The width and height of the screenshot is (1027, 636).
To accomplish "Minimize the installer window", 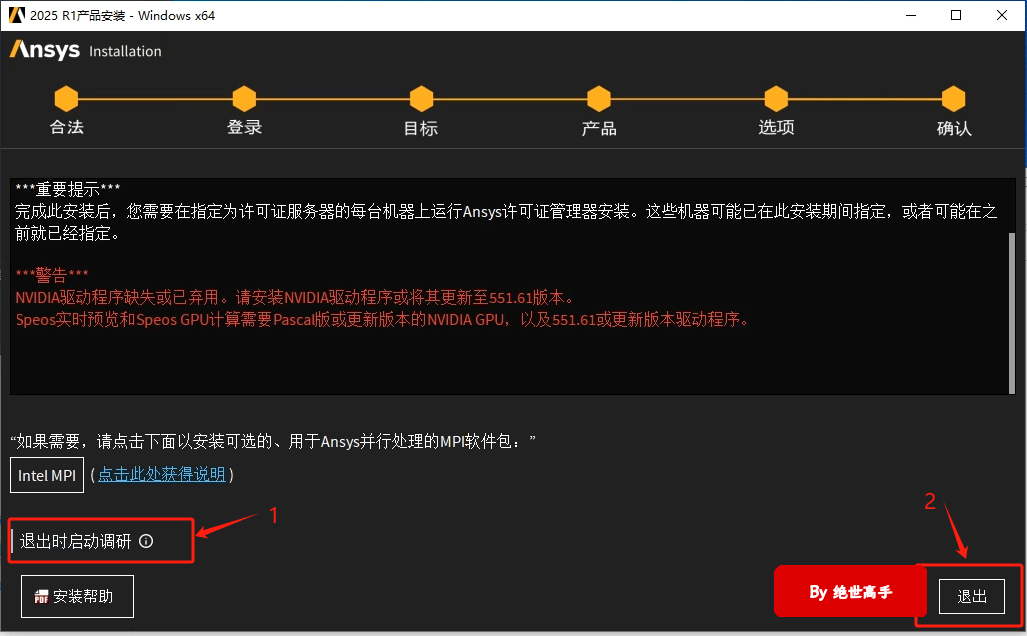I will pyautogui.click(x=910, y=15).
